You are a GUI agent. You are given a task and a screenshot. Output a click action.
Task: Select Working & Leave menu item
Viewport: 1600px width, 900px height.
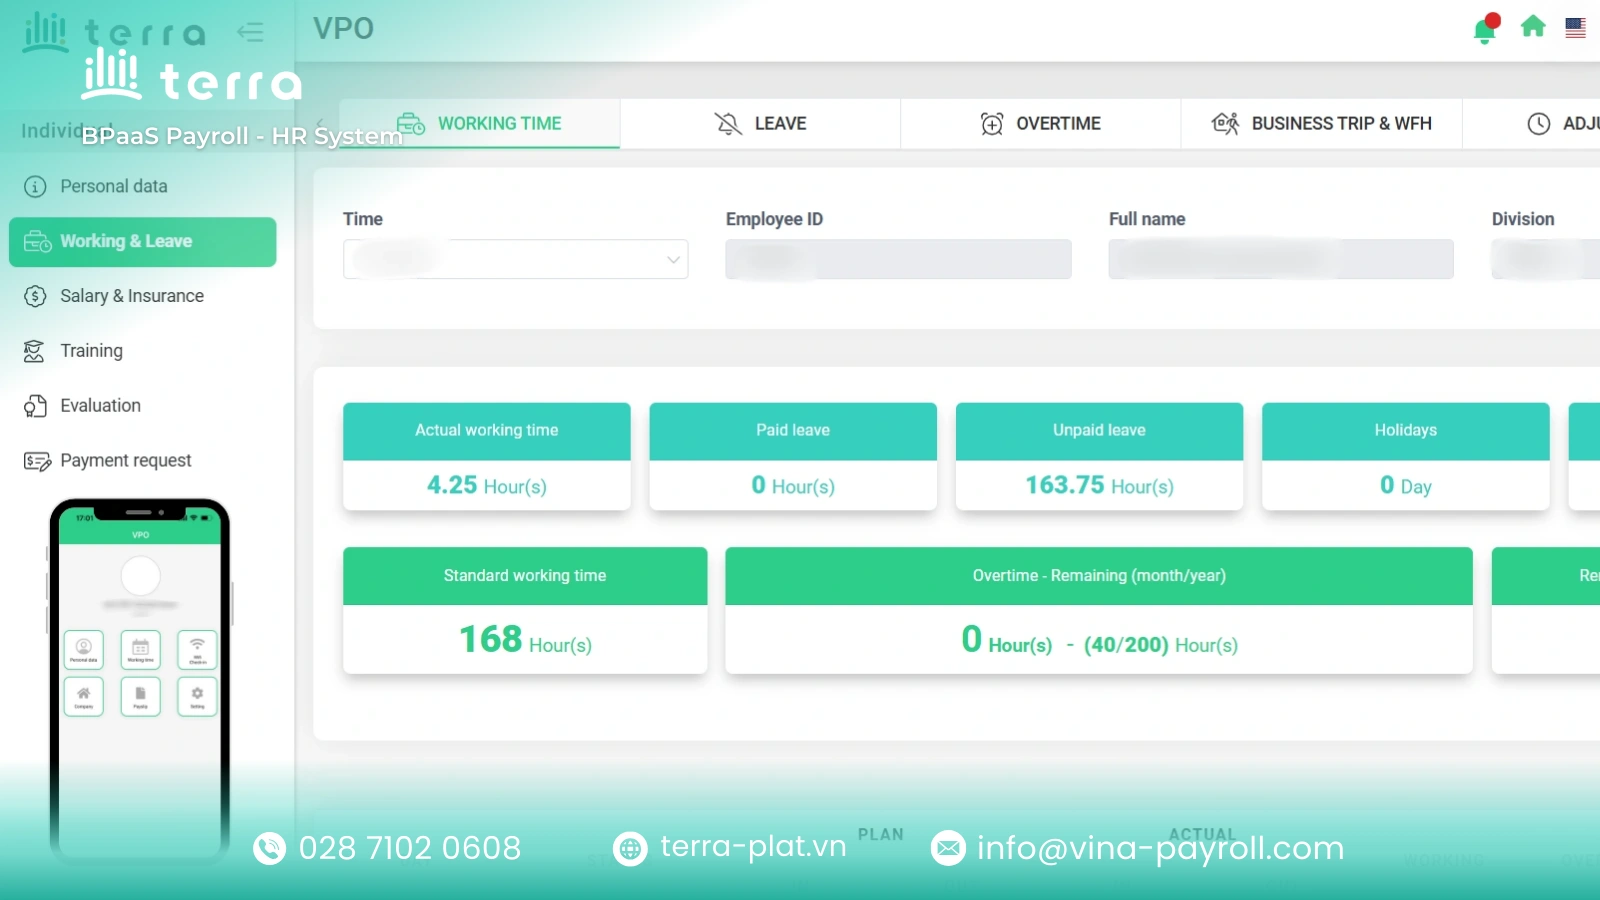(142, 242)
